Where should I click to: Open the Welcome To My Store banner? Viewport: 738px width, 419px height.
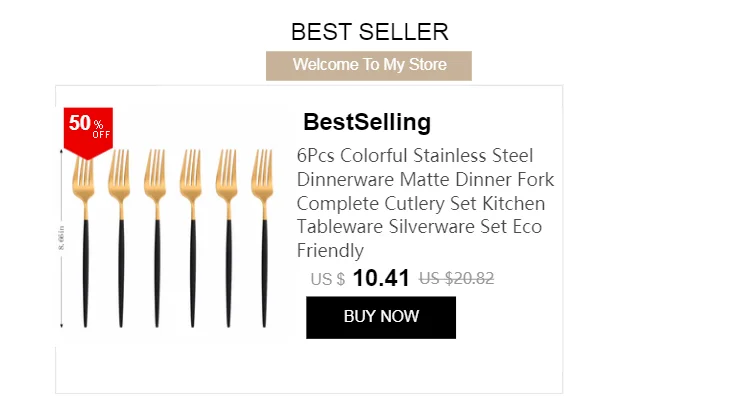pos(369,65)
